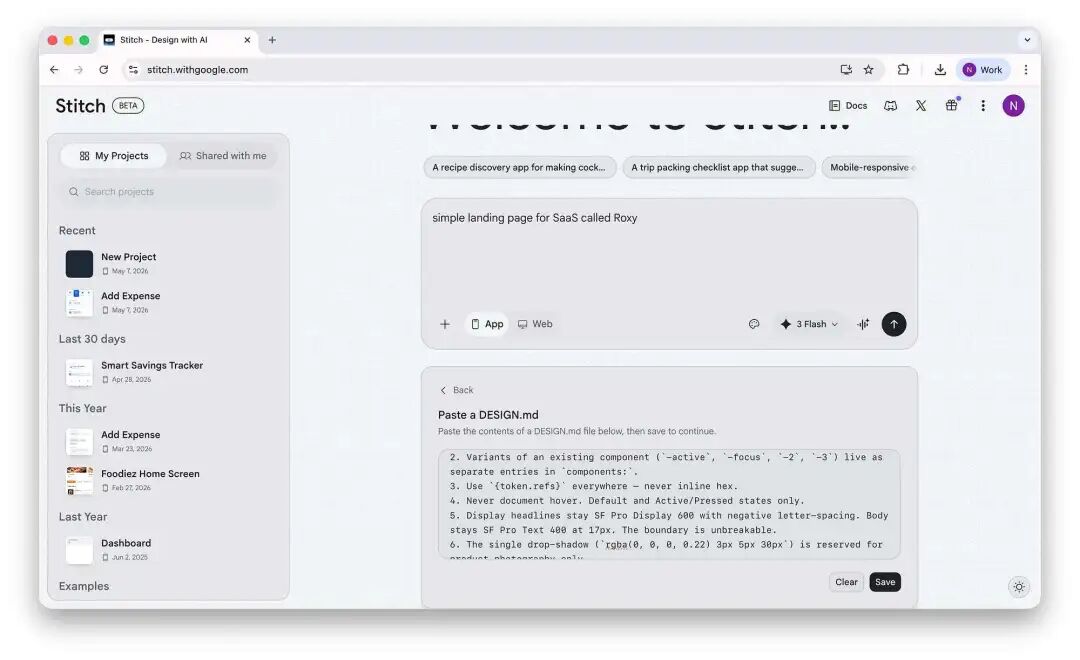
Task: Open the purple N account avatar
Action: [1013, 105]
